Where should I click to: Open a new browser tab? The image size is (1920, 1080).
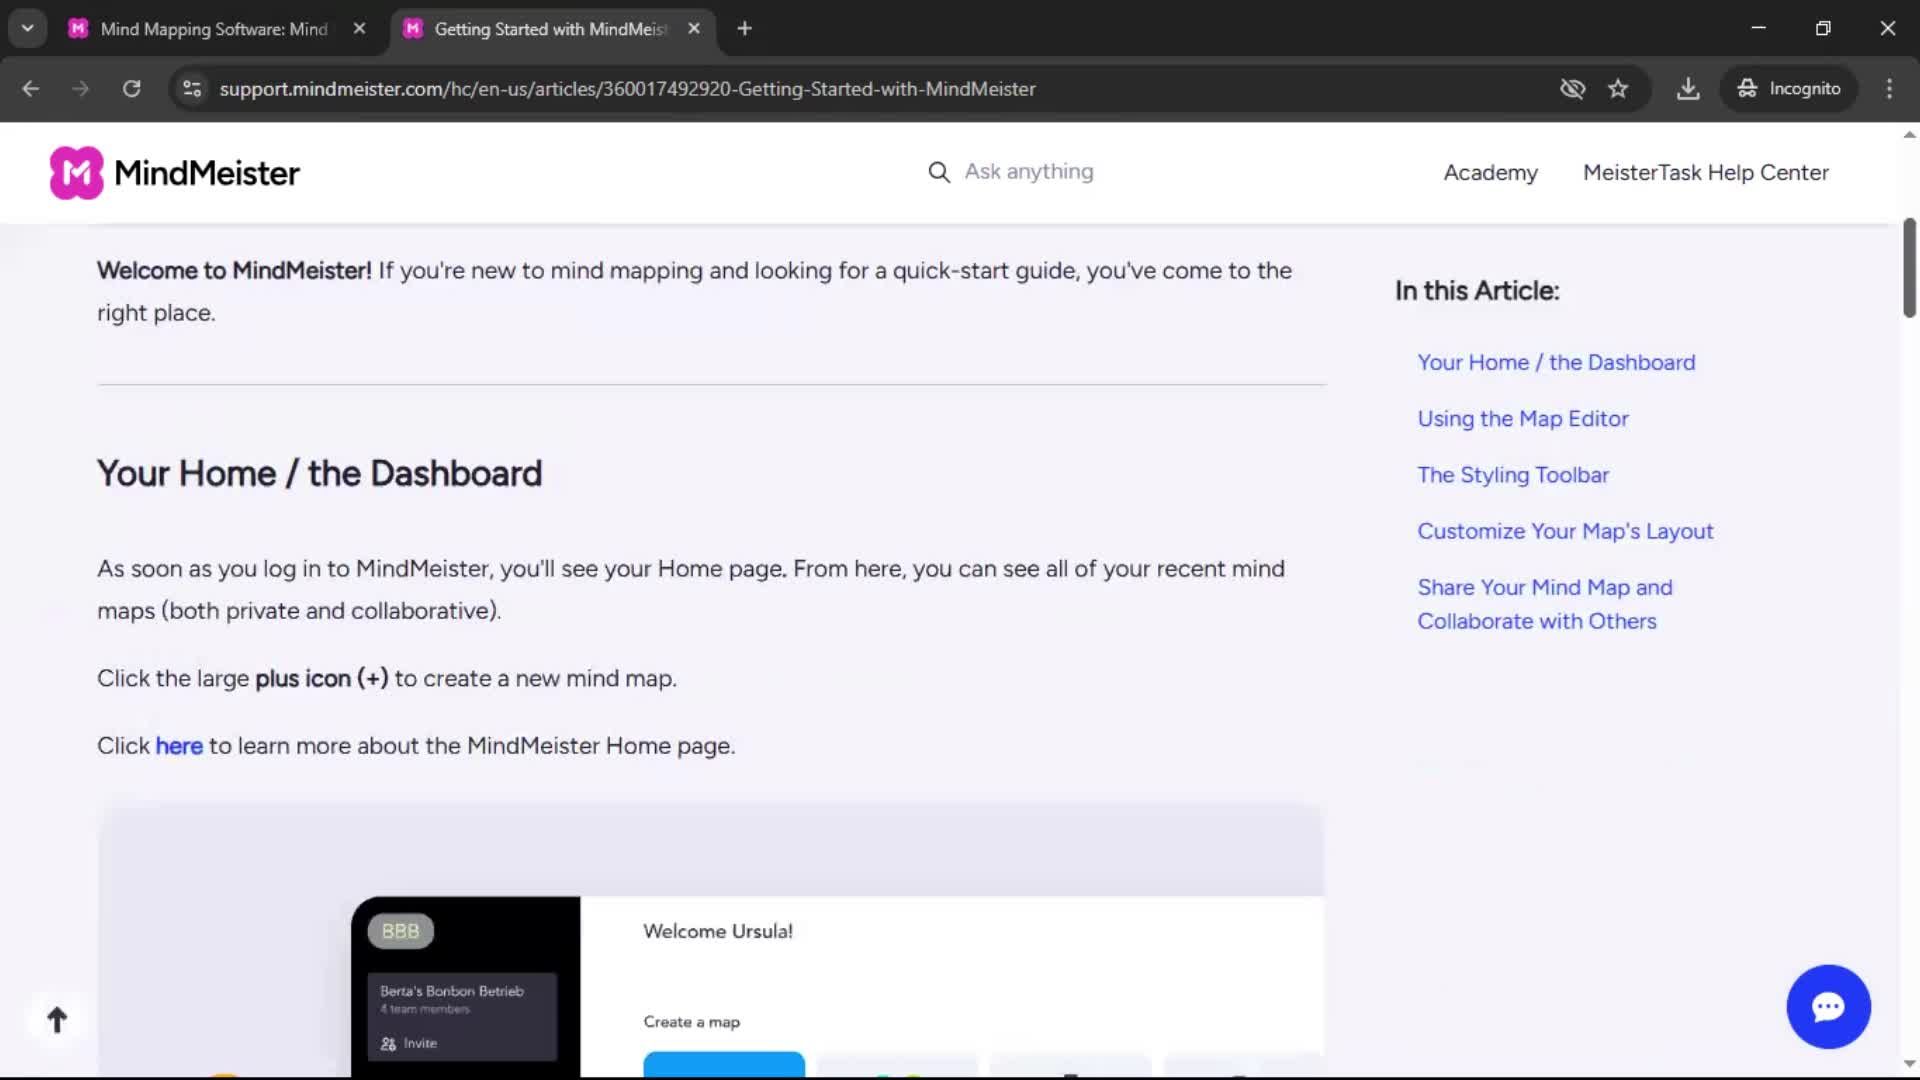744,29
